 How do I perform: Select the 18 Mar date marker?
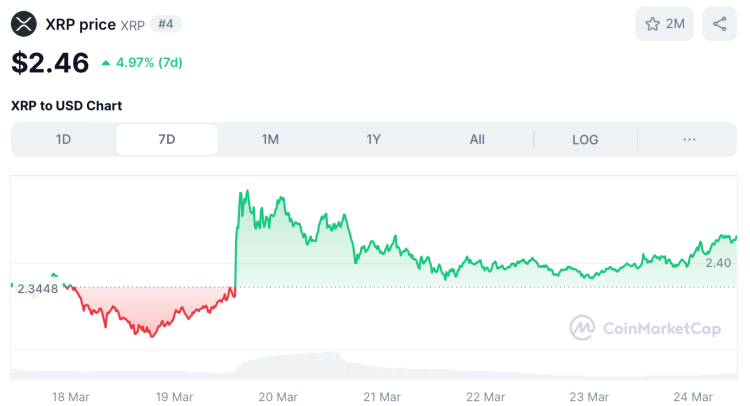click(x=71, y=396)
